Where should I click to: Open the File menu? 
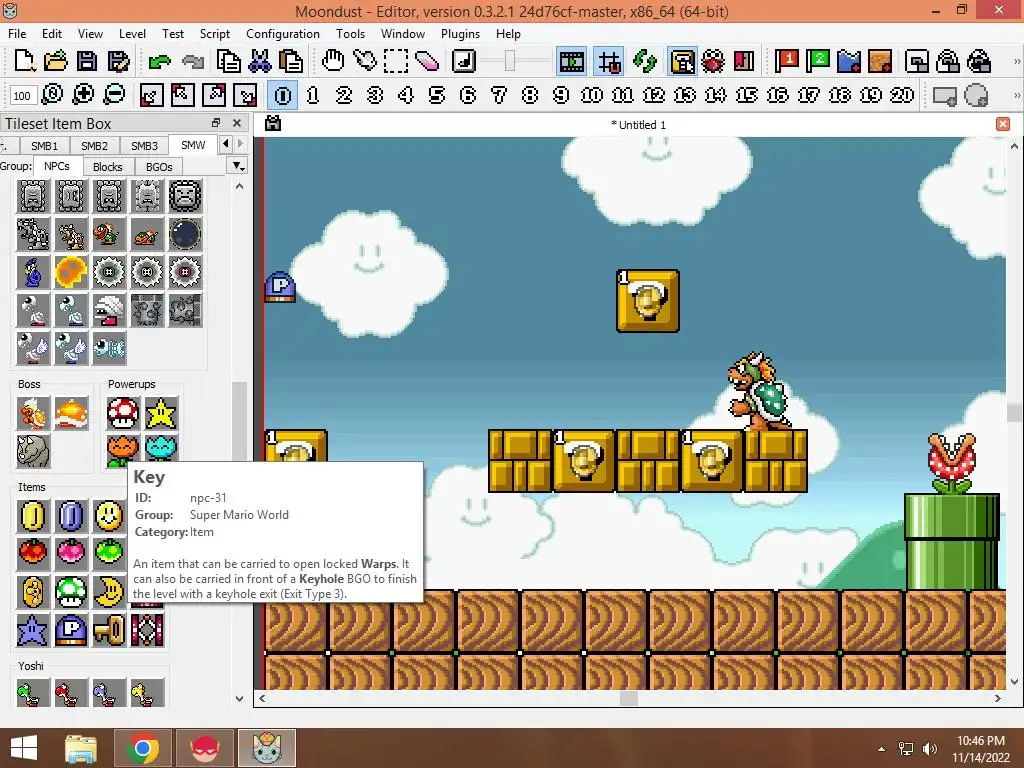click(x=17, y=33)
